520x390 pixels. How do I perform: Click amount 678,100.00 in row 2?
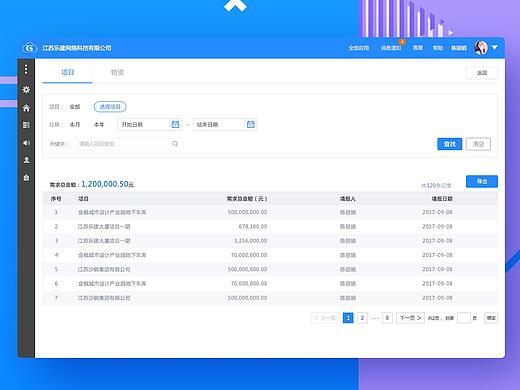253,226
